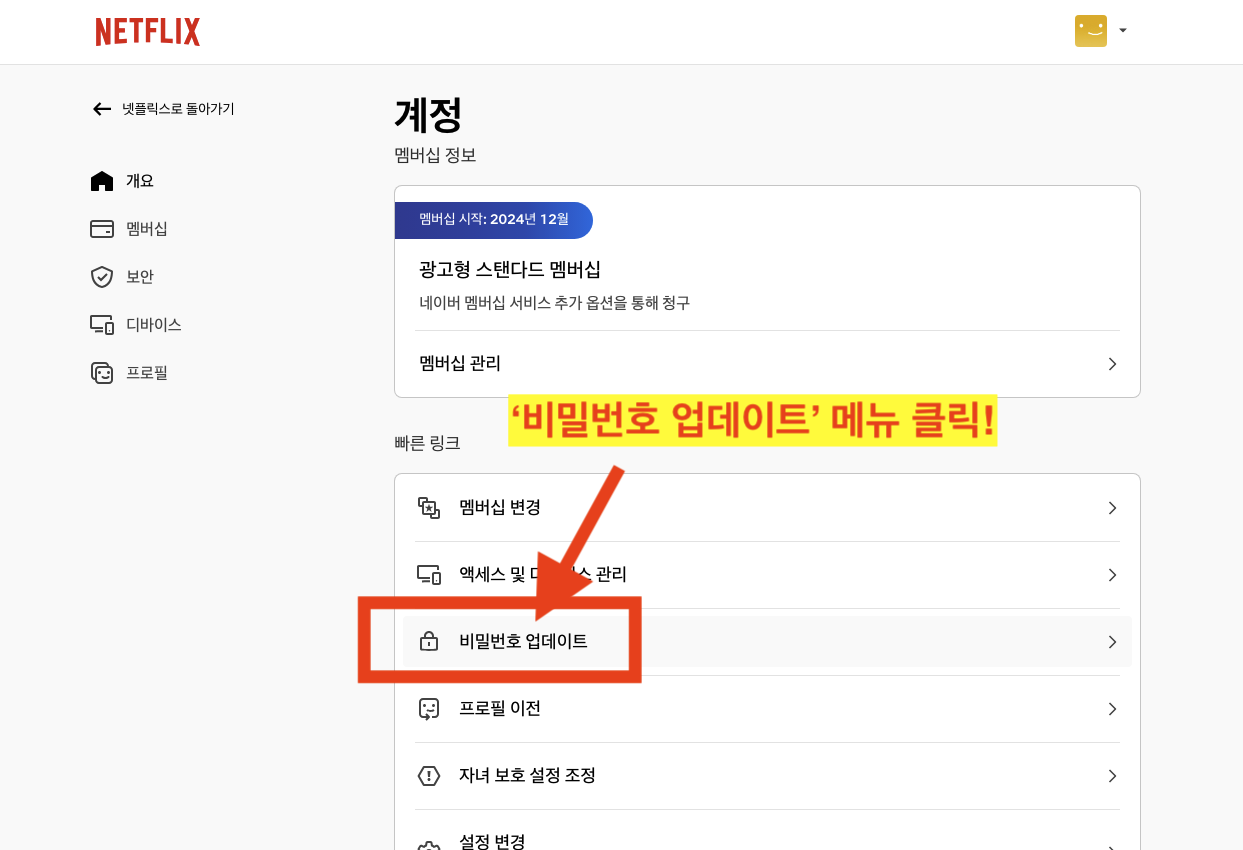Click the lock icon next to 비밀번호 업데이트
Screen dimensions: 1243x850
430,641
